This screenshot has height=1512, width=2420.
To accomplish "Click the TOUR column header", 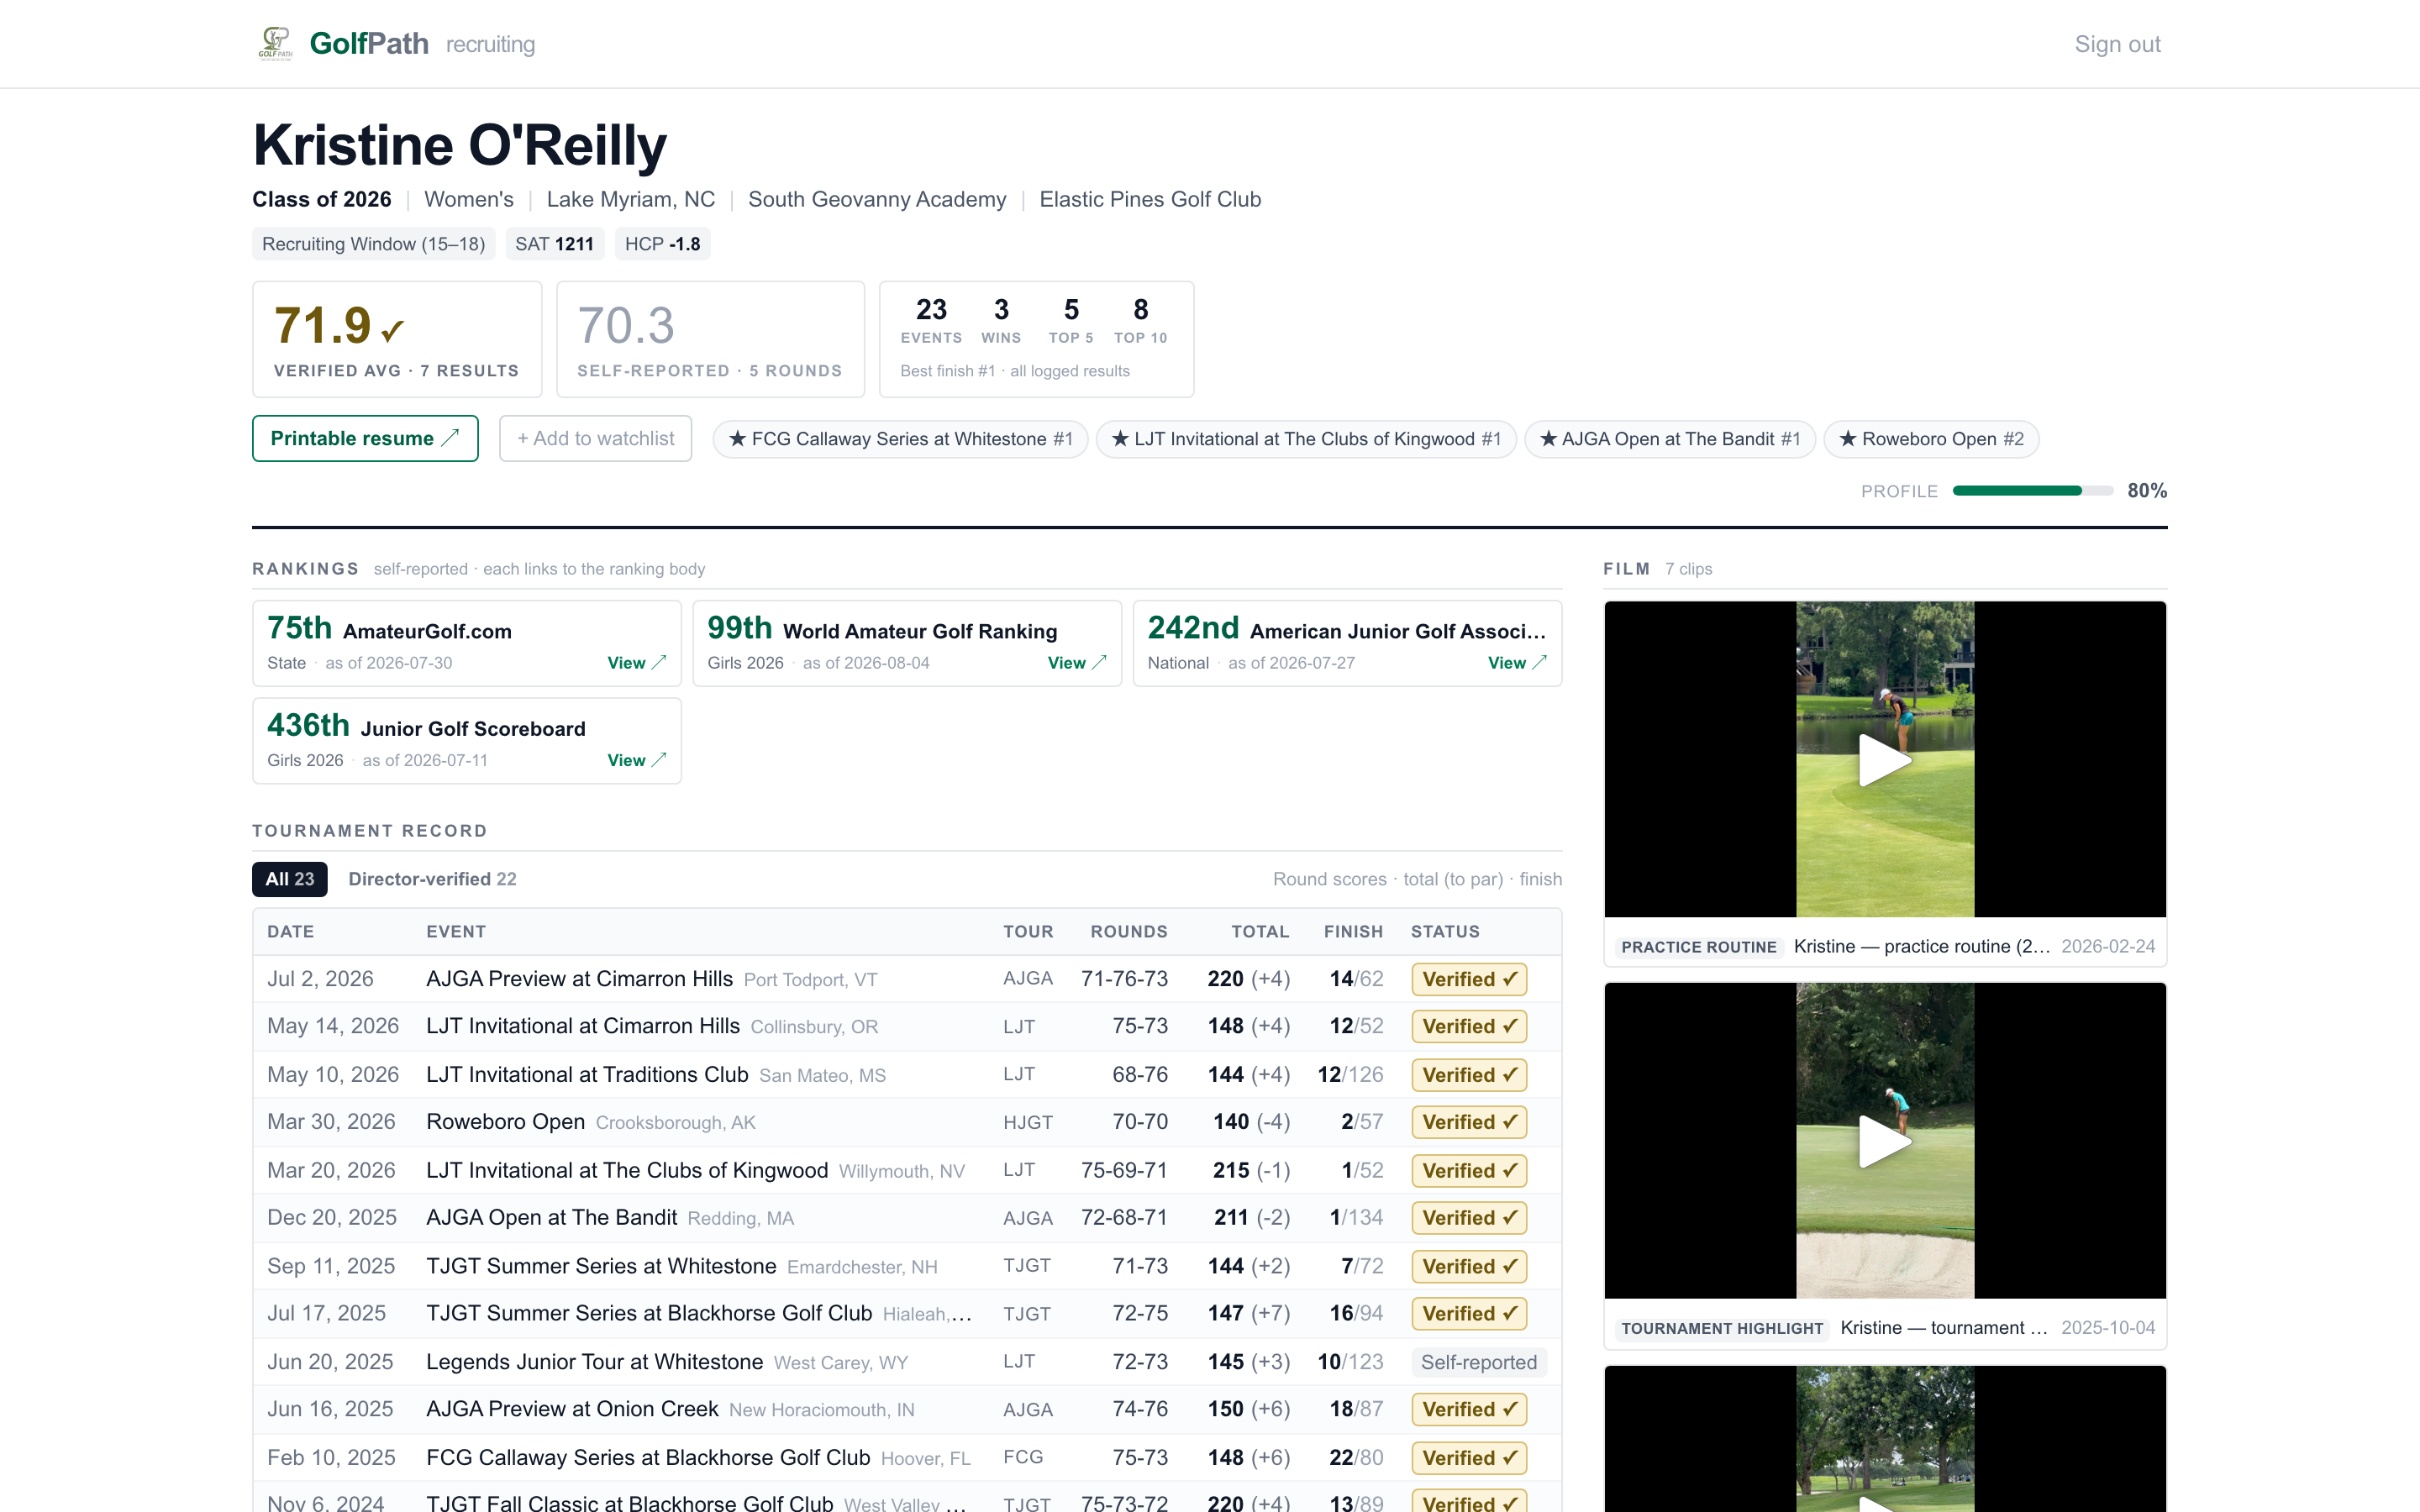I will [1028, 931].
